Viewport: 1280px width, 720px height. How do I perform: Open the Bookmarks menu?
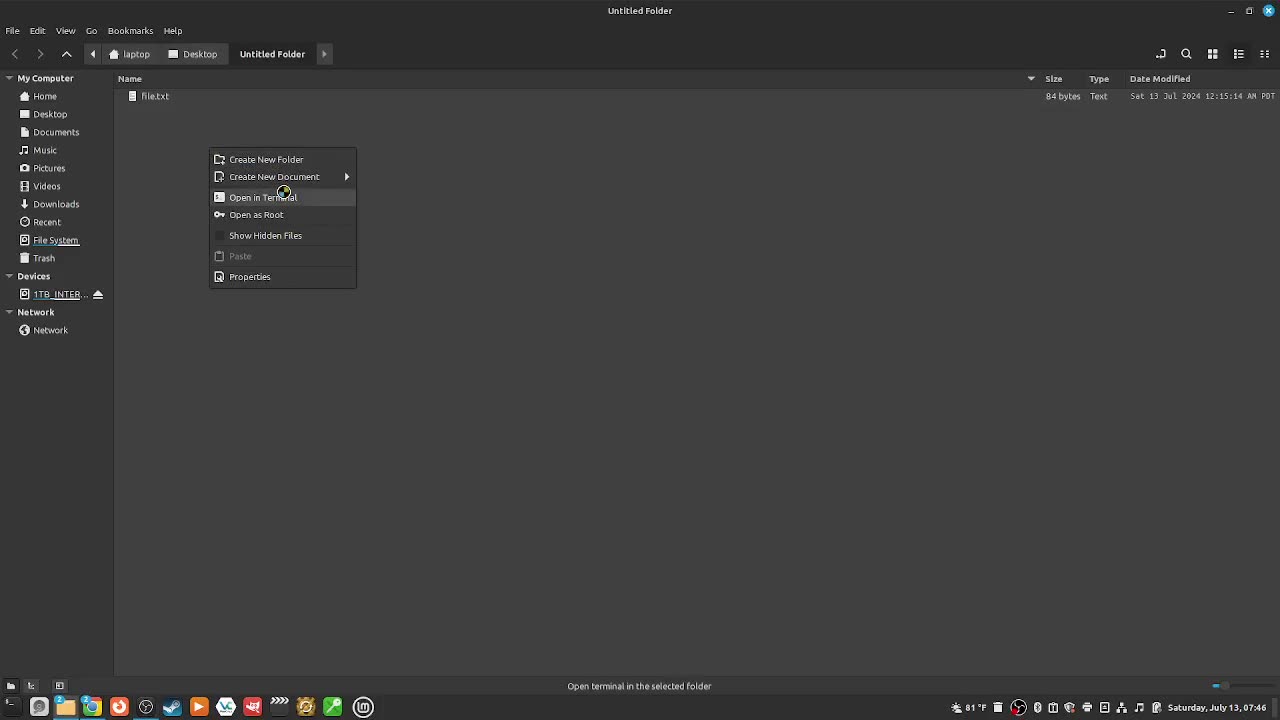tap(130, 31)
